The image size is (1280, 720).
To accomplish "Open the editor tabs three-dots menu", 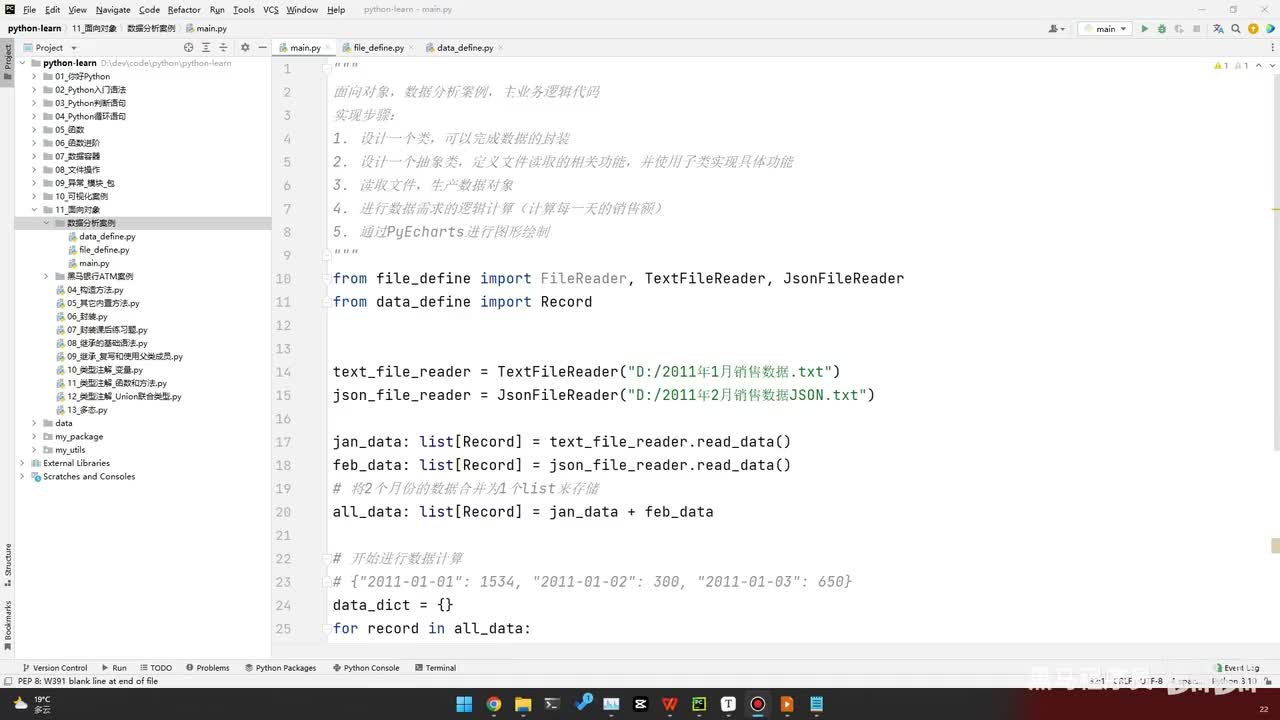I will coord(1271,47).
